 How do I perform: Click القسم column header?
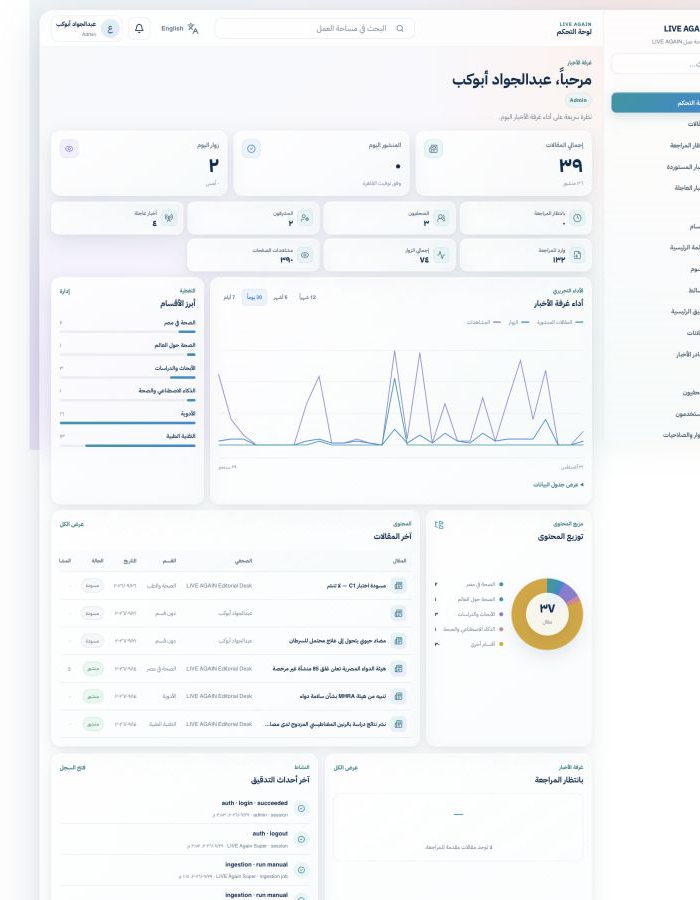(169, 561)
